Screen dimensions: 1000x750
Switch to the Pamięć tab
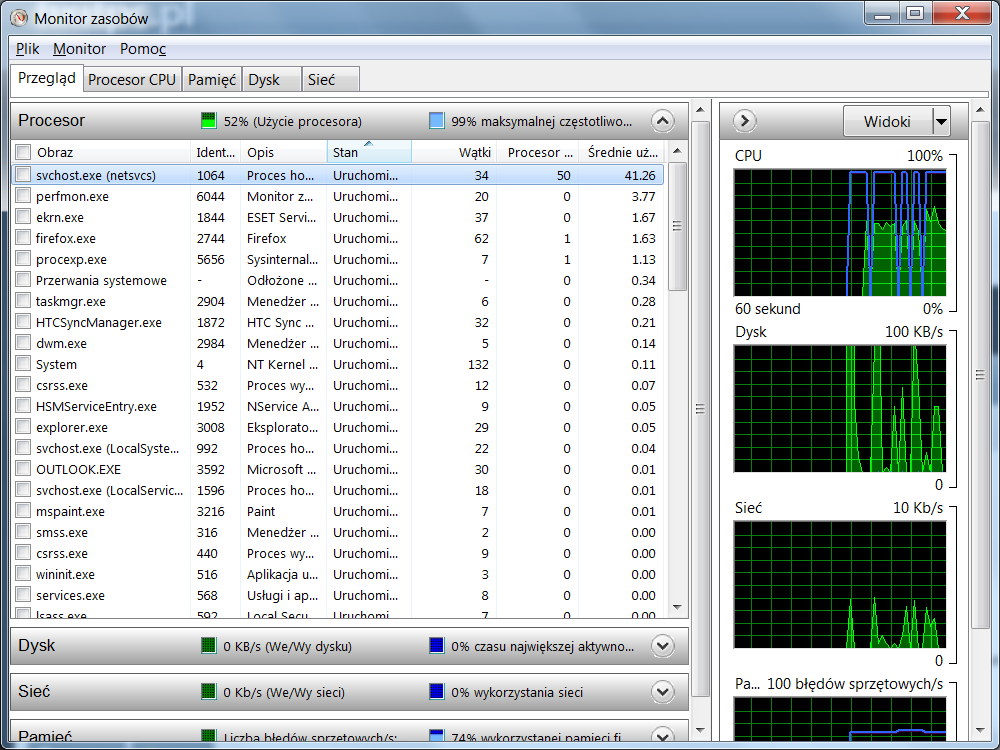tap(212, 80)
